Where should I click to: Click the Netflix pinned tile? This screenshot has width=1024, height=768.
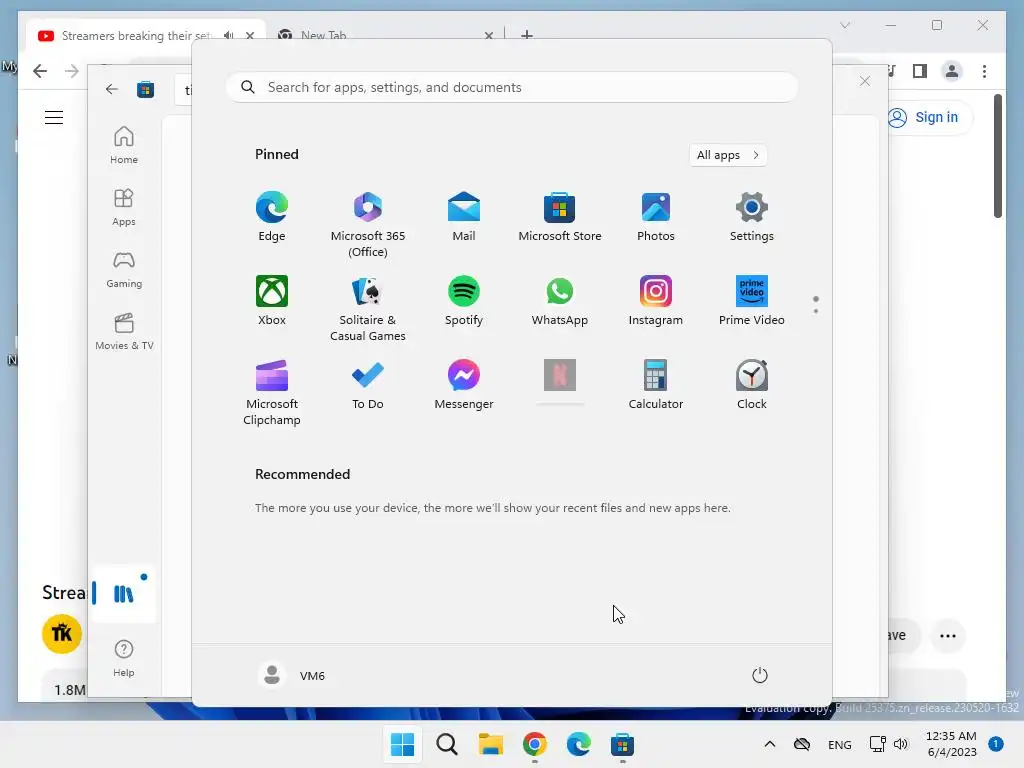tap(560, 376)
